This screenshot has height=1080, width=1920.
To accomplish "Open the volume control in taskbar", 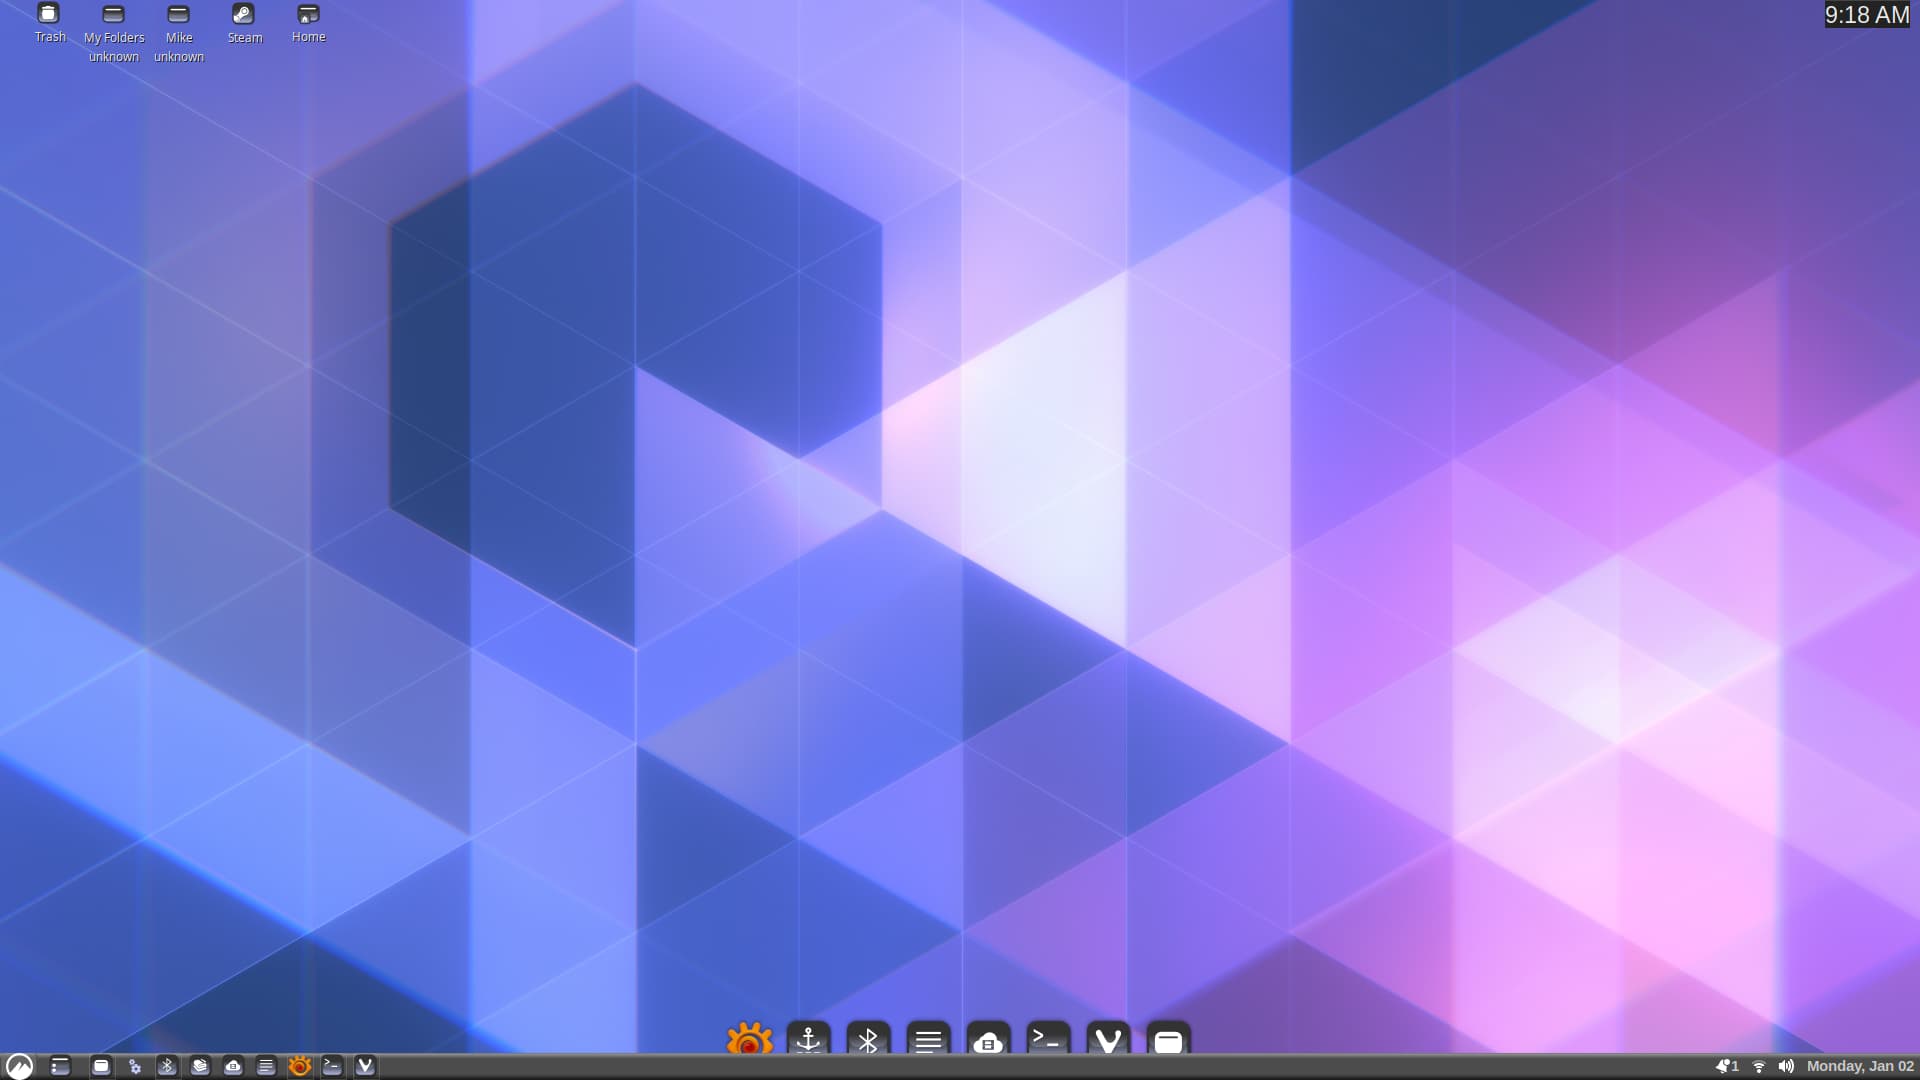I will [x=1787, y=1065].
